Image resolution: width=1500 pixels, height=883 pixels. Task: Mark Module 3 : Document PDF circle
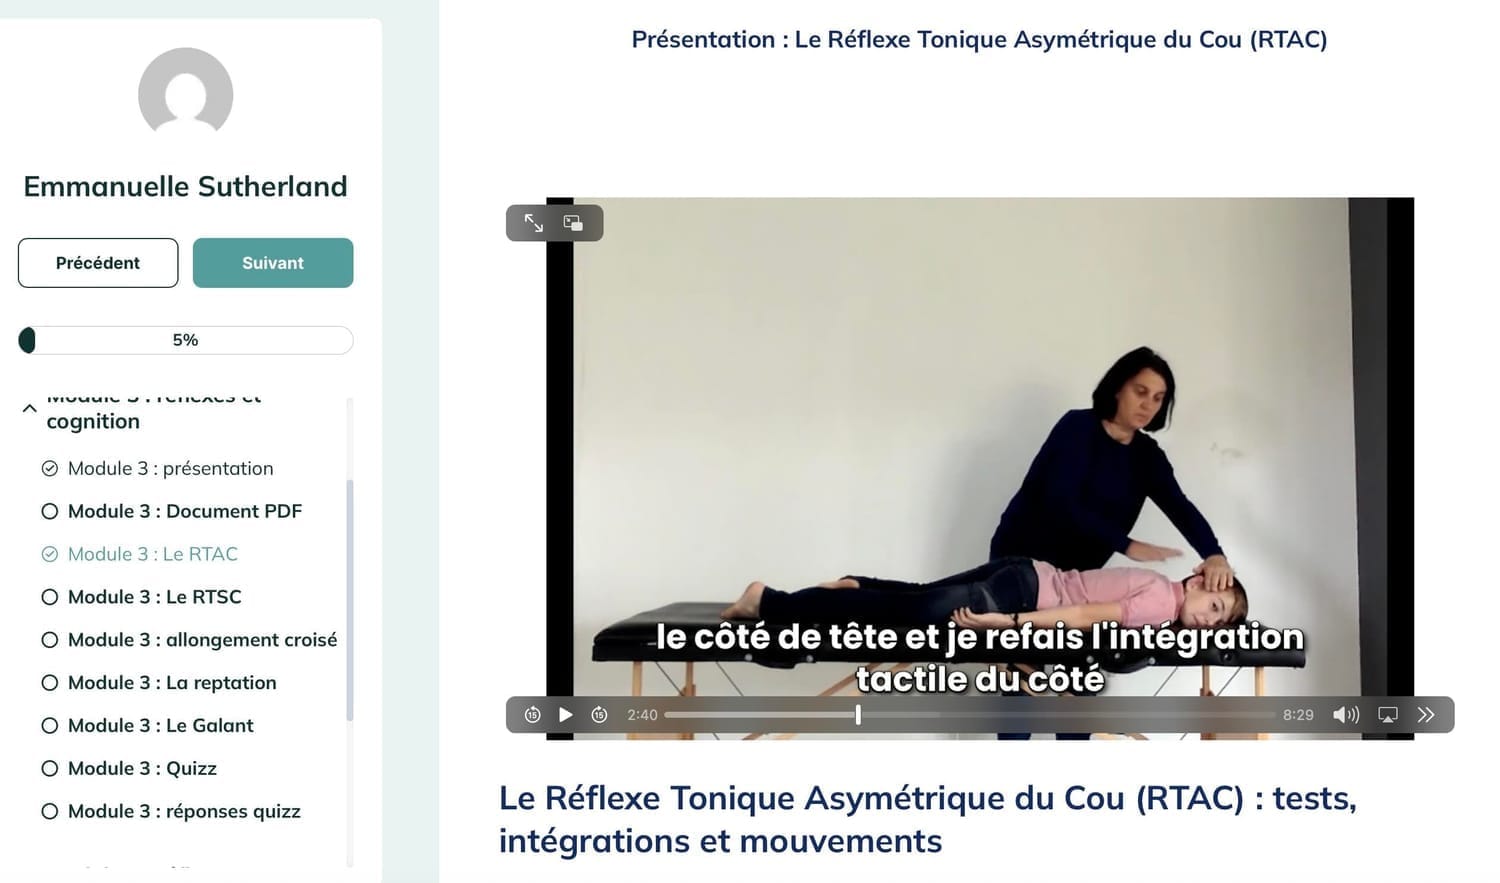click(x=50, y=511)
